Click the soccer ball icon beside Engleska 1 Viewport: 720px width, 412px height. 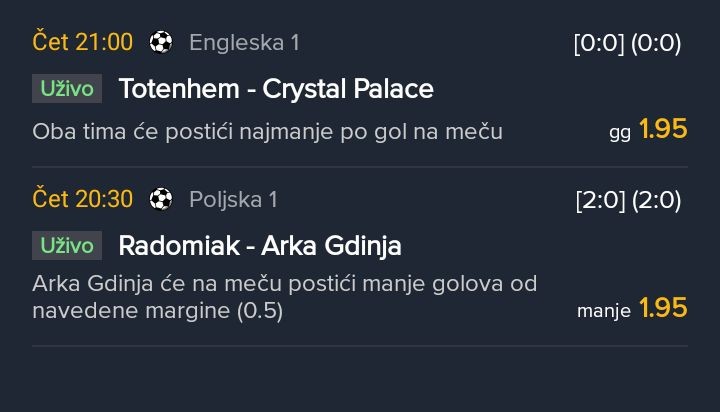(x=160, y=42)
